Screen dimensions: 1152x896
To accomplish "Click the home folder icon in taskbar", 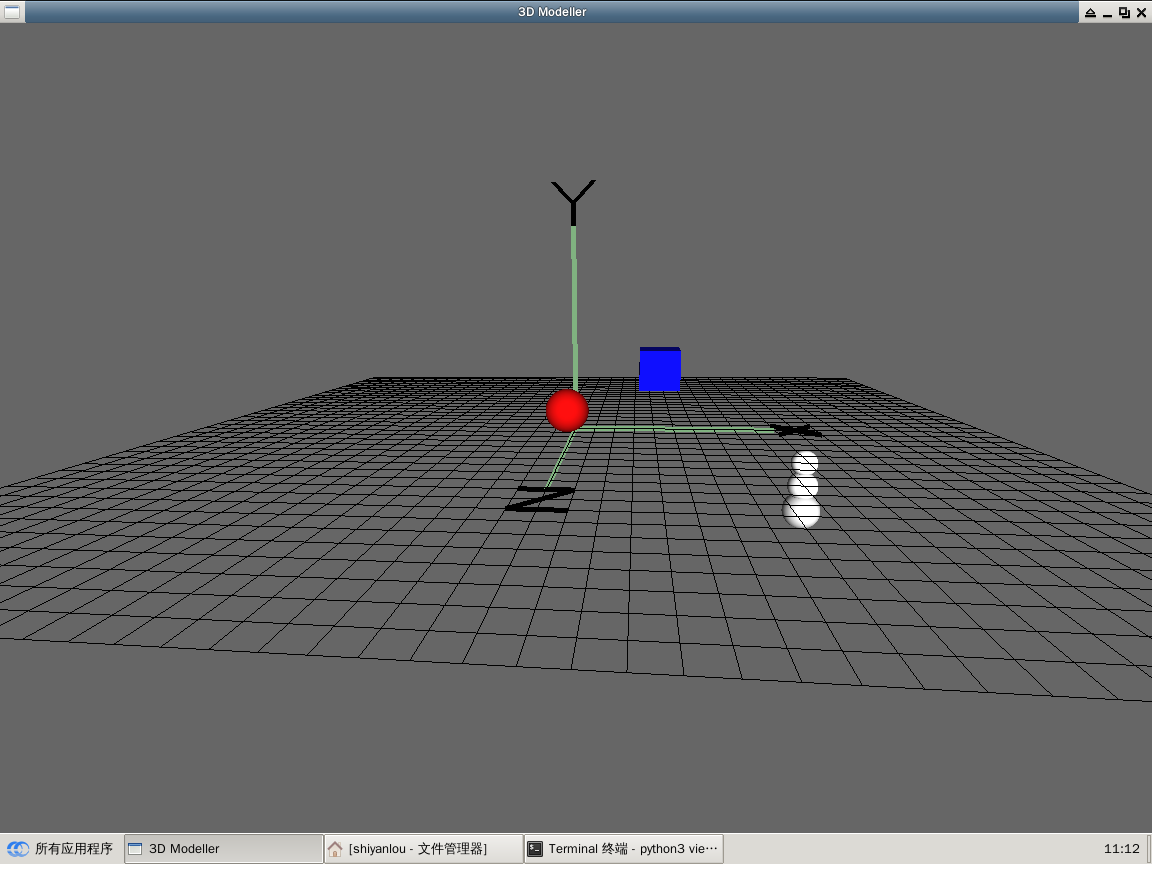I will click(335, 848).
